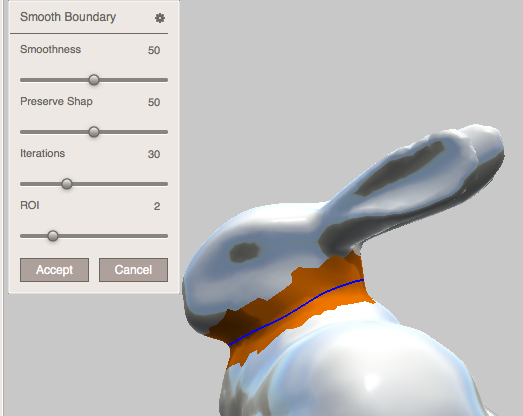Image resolution: width=523 pixels, height=416 pixels.
Task: Open the Smooth Boundary gear settings
Action: 160,18
